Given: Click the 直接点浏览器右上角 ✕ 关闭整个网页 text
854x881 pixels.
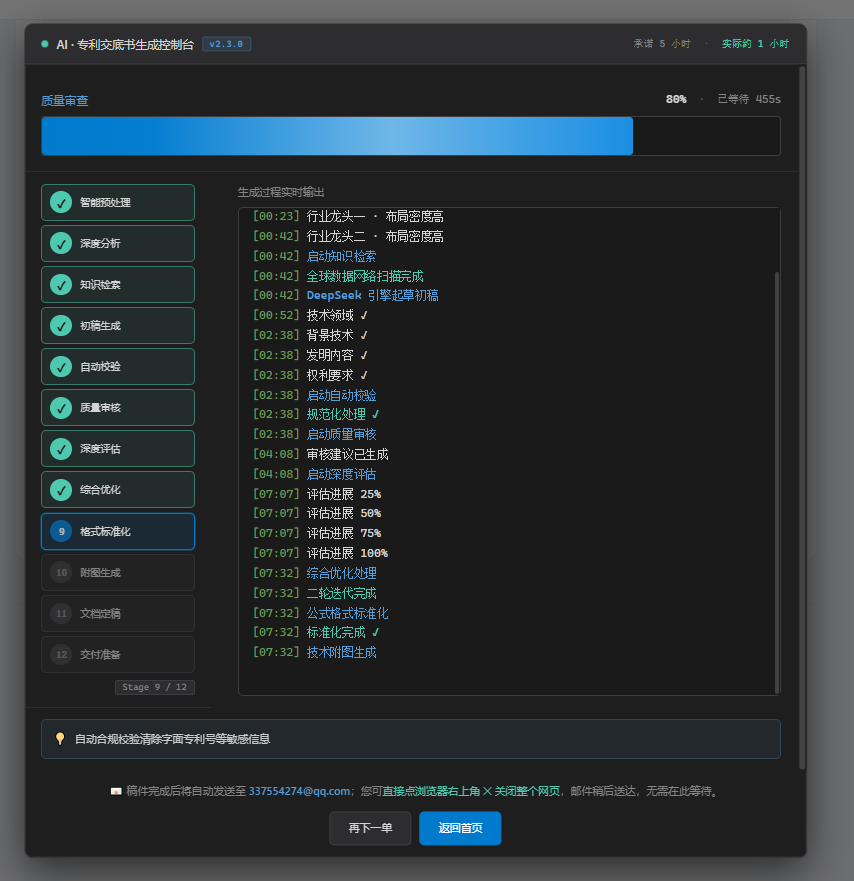Looking at the screenshot, I should [x=471, y=791].
